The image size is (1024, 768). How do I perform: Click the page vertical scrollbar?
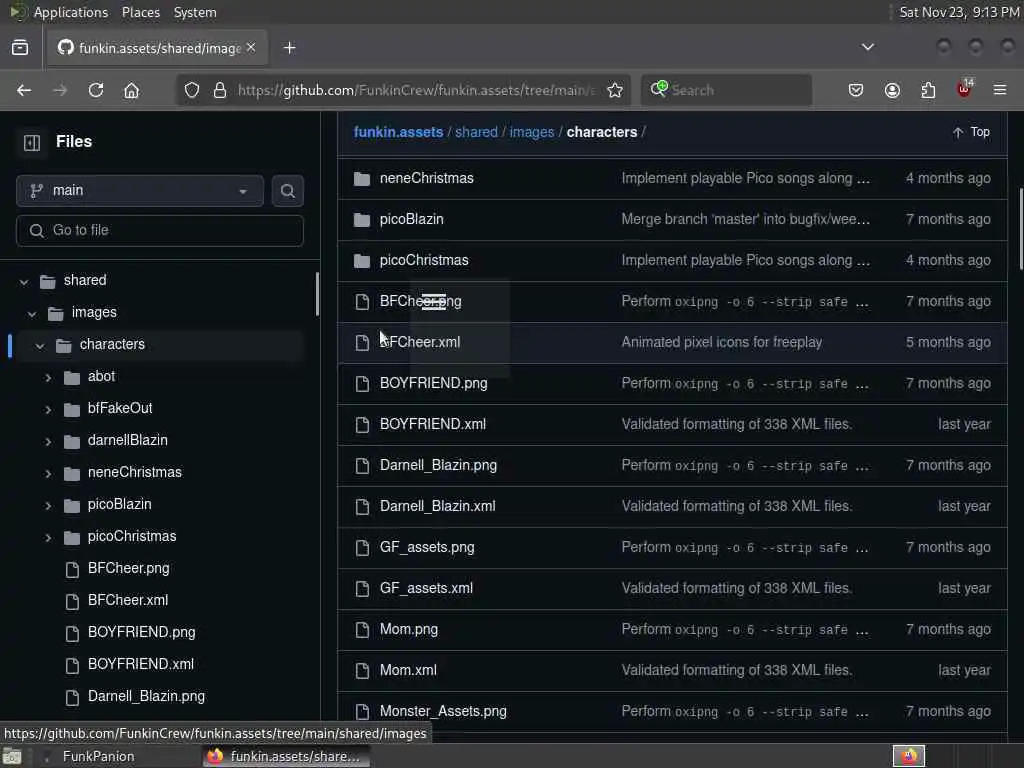[x=1021, y=229]
